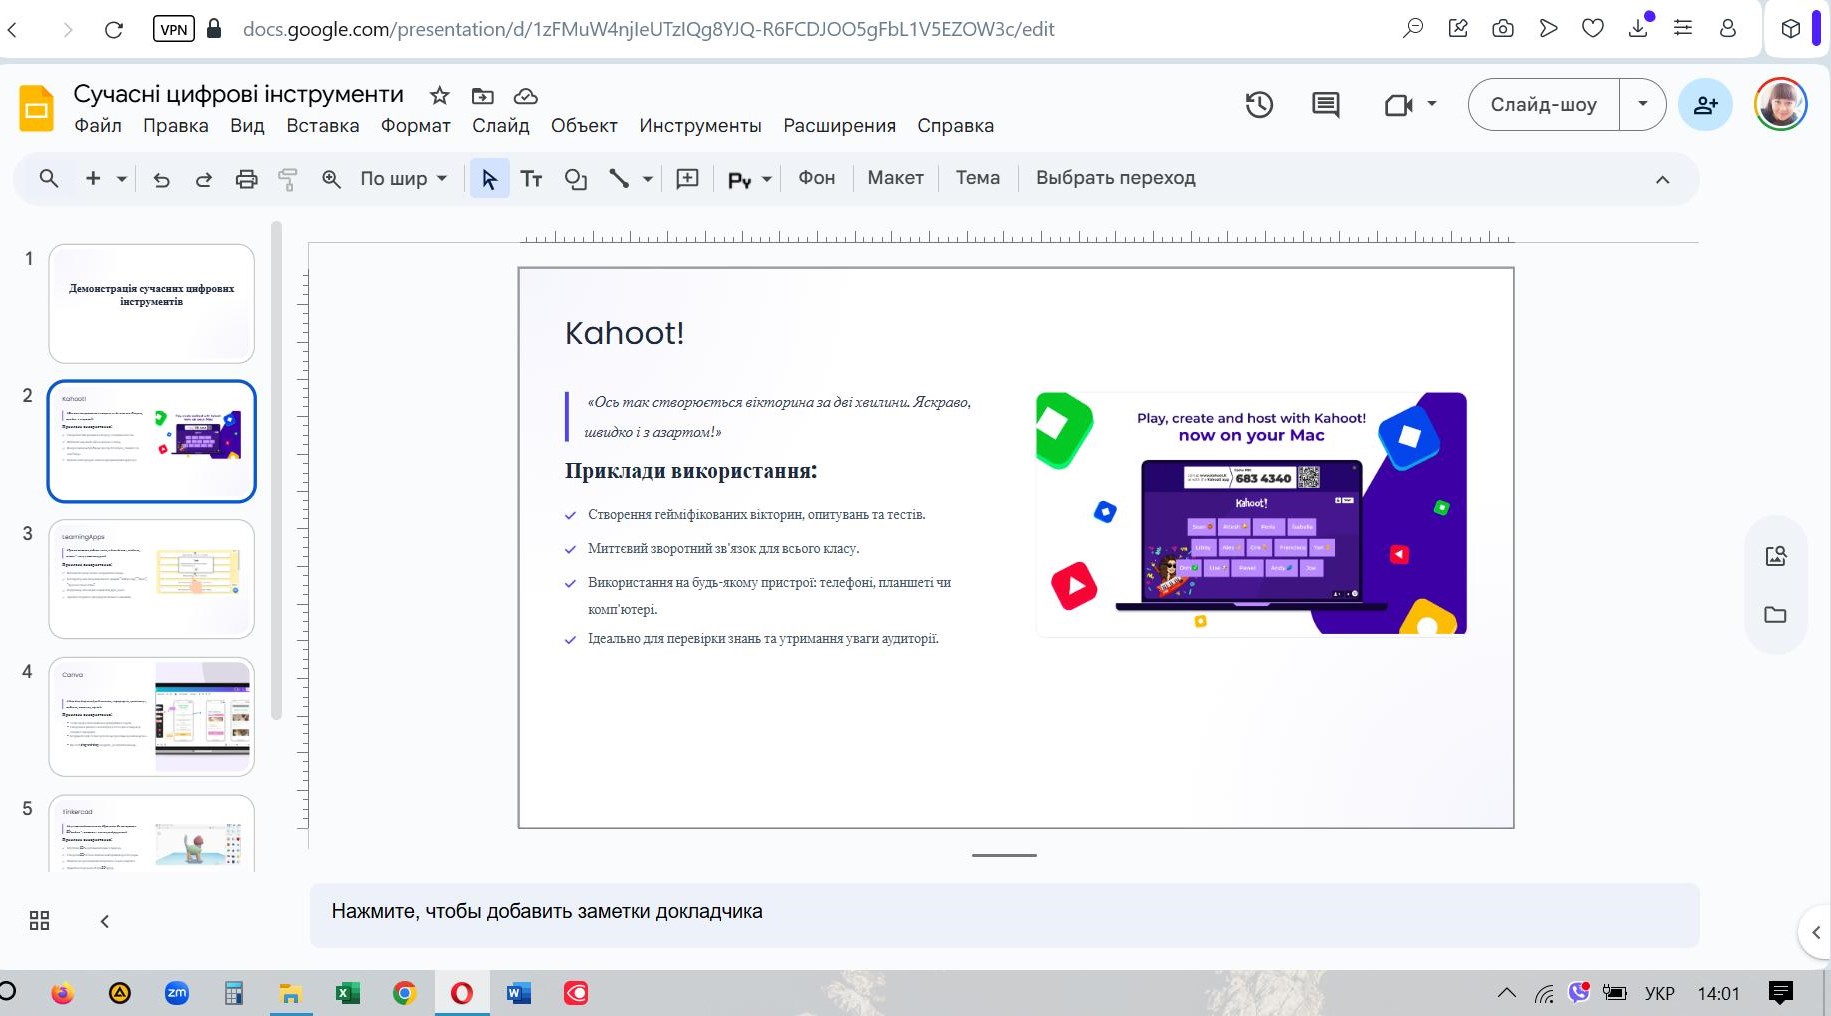
Task: Select slide 3 LearningApps thumbnail
Action: point(152,579)
